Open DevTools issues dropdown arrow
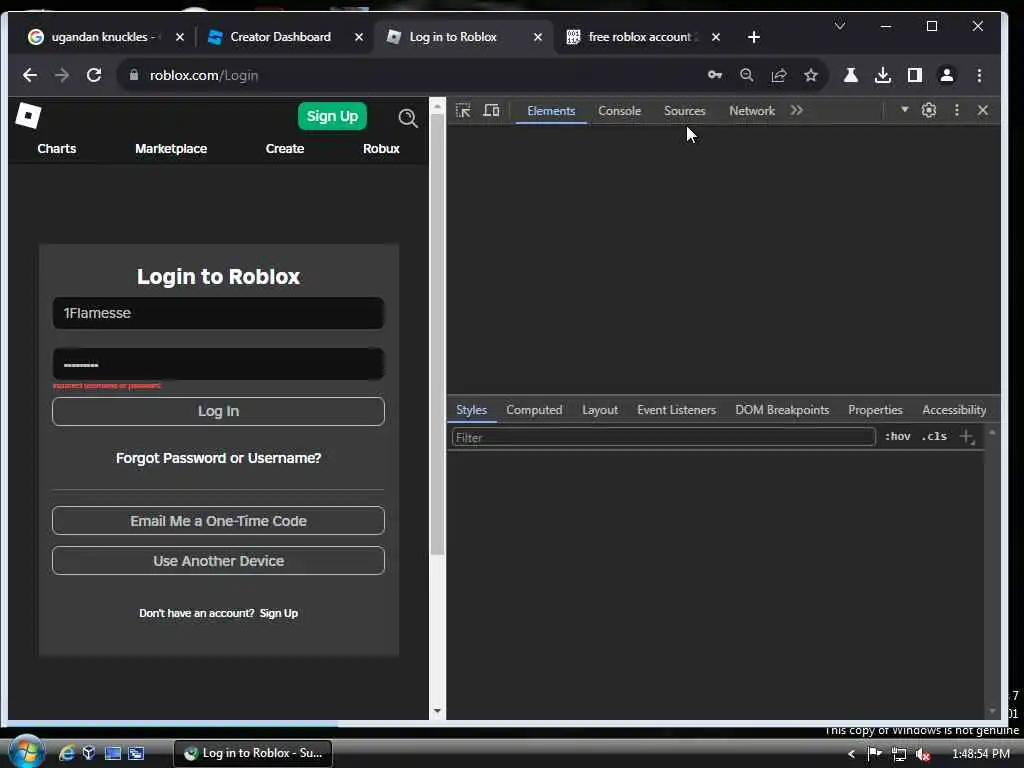1024x768 pixels. pyautogui.click(x=904, y=110)
